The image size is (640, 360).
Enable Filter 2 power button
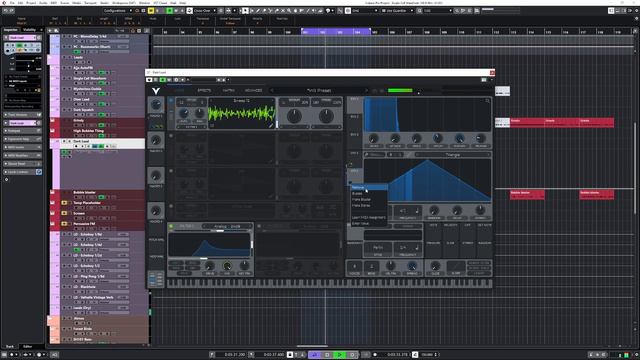tap(259, 226)
